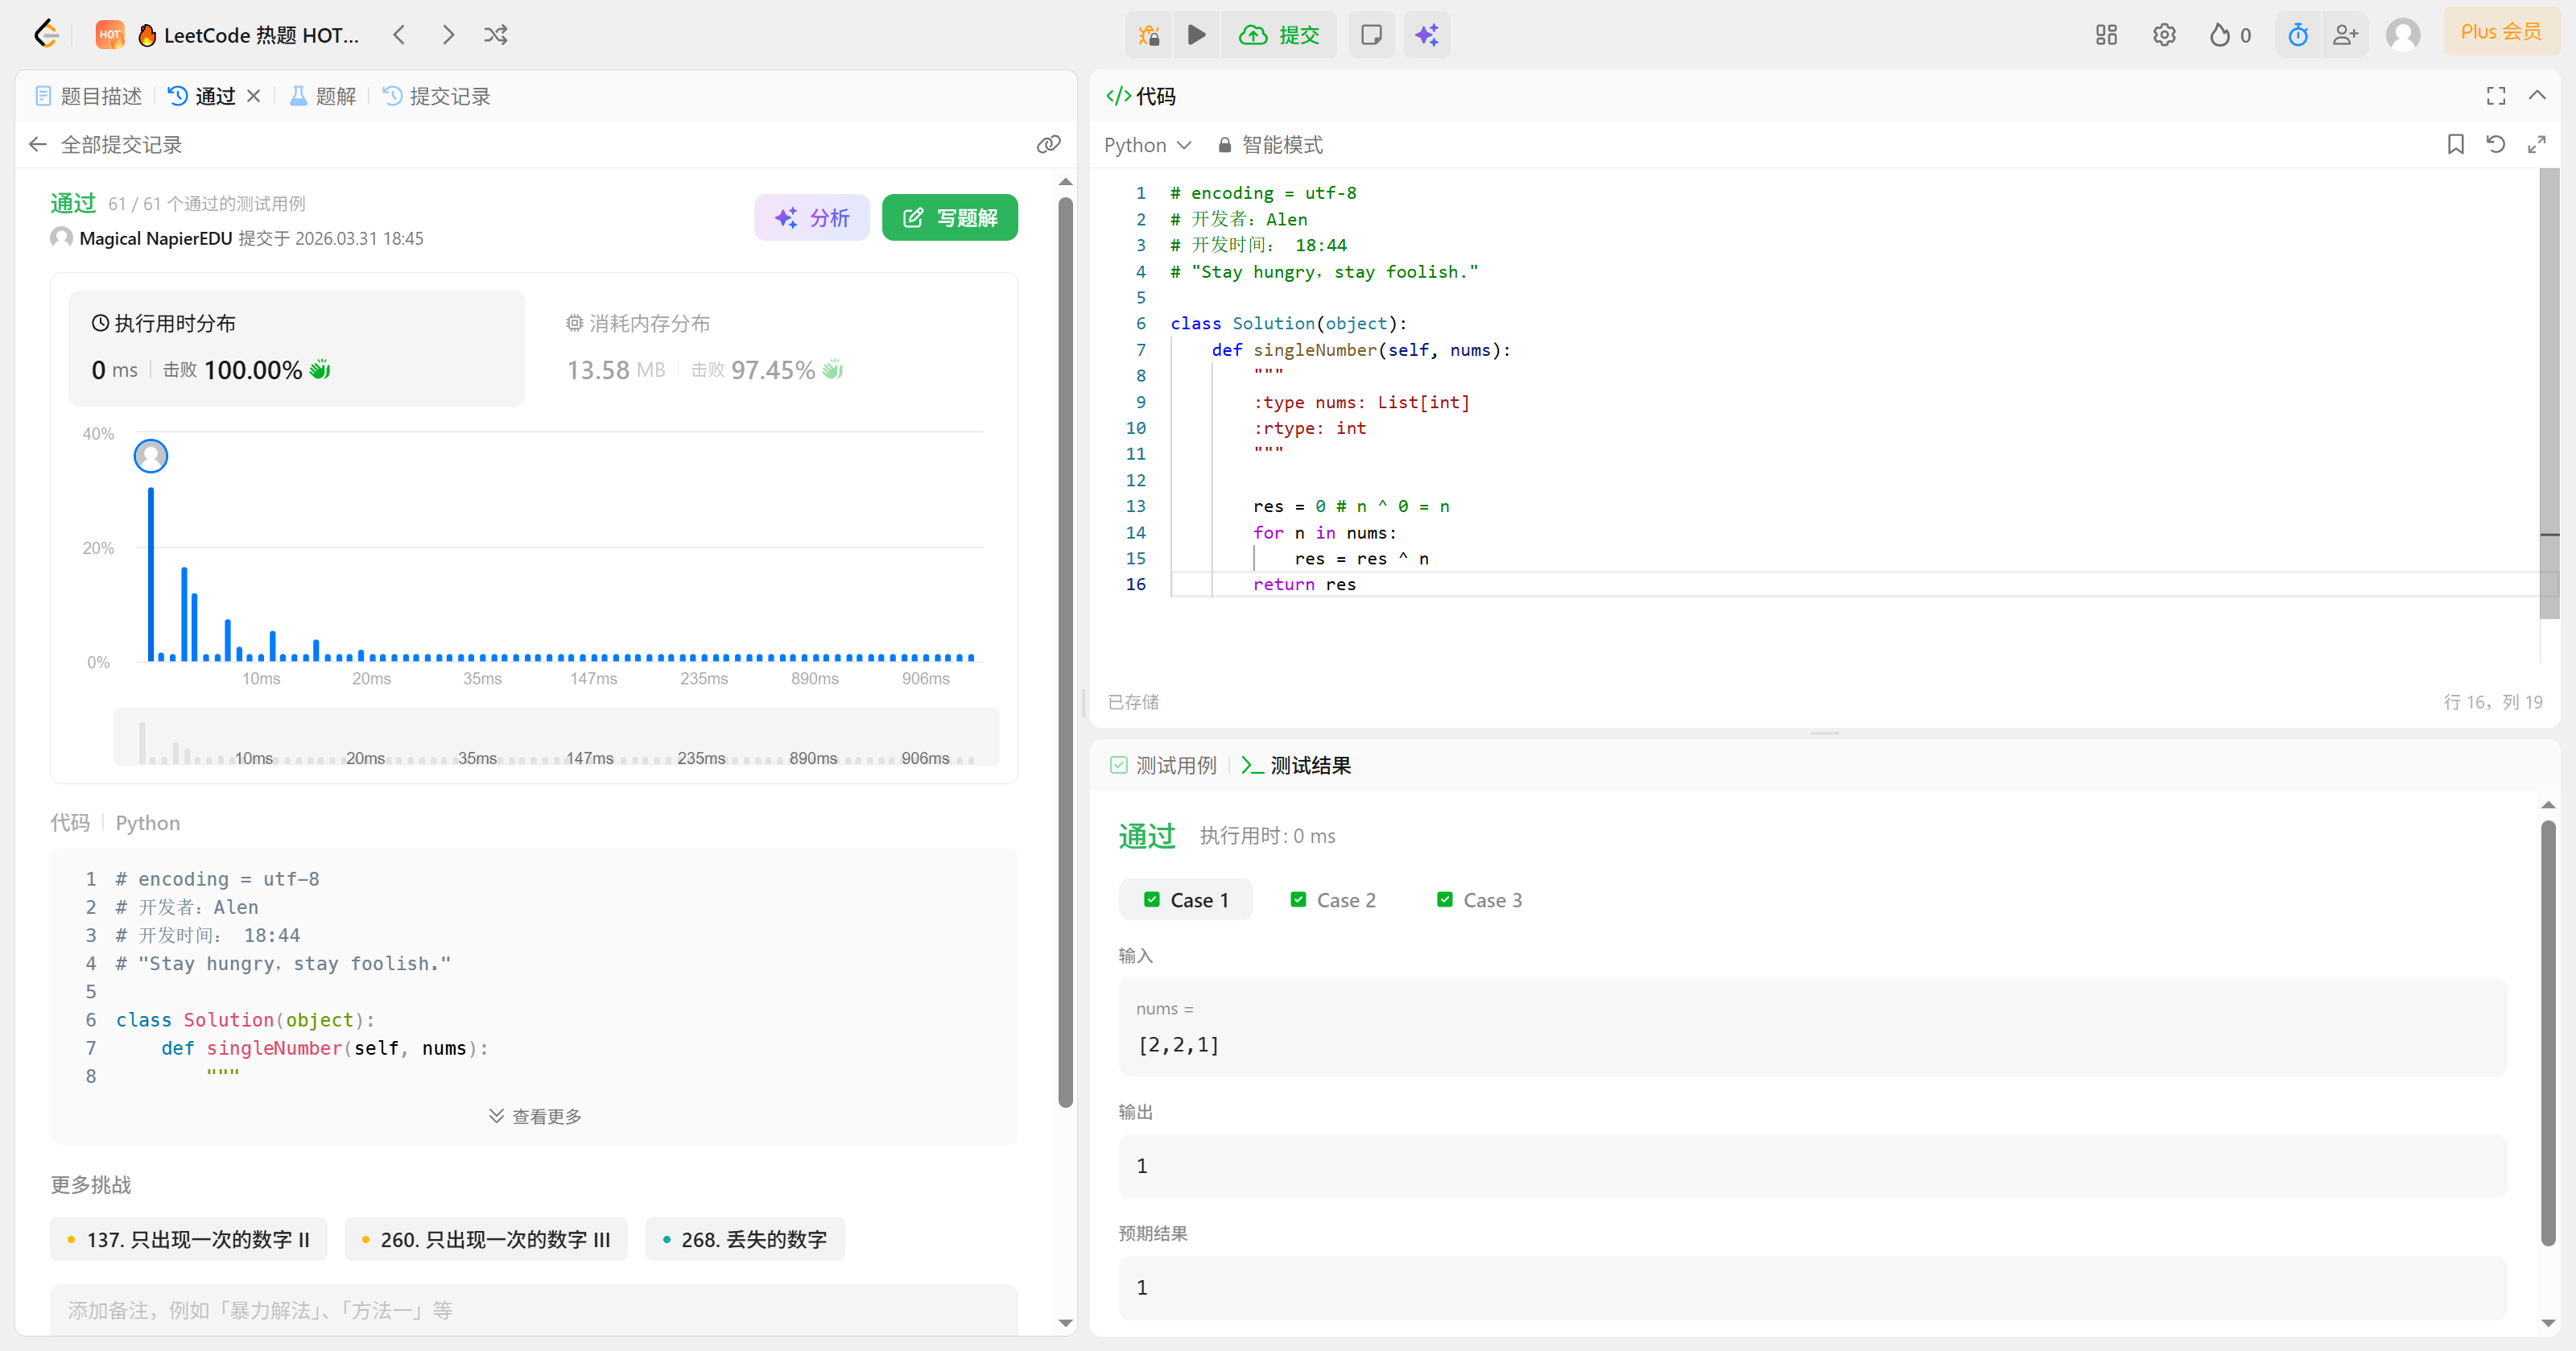Select the Case 3 test case
This screenshot has height=1351, width=2576.
tap(1479, 900)
